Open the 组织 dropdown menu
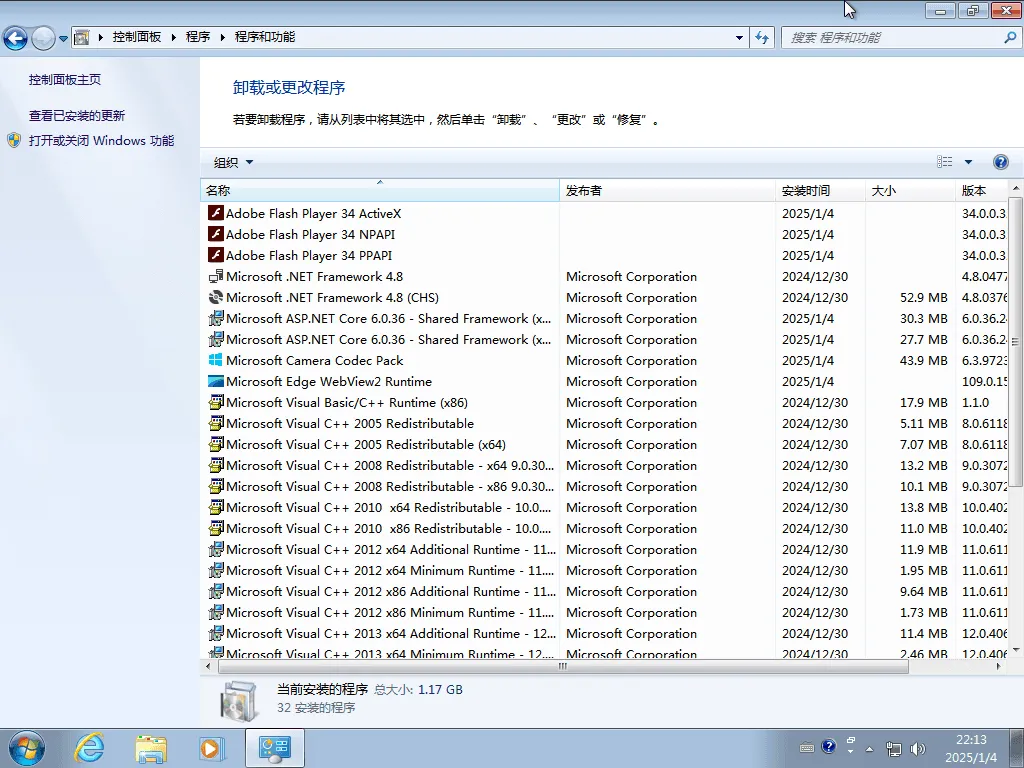1024x768 pixels. tap(233, 162)
